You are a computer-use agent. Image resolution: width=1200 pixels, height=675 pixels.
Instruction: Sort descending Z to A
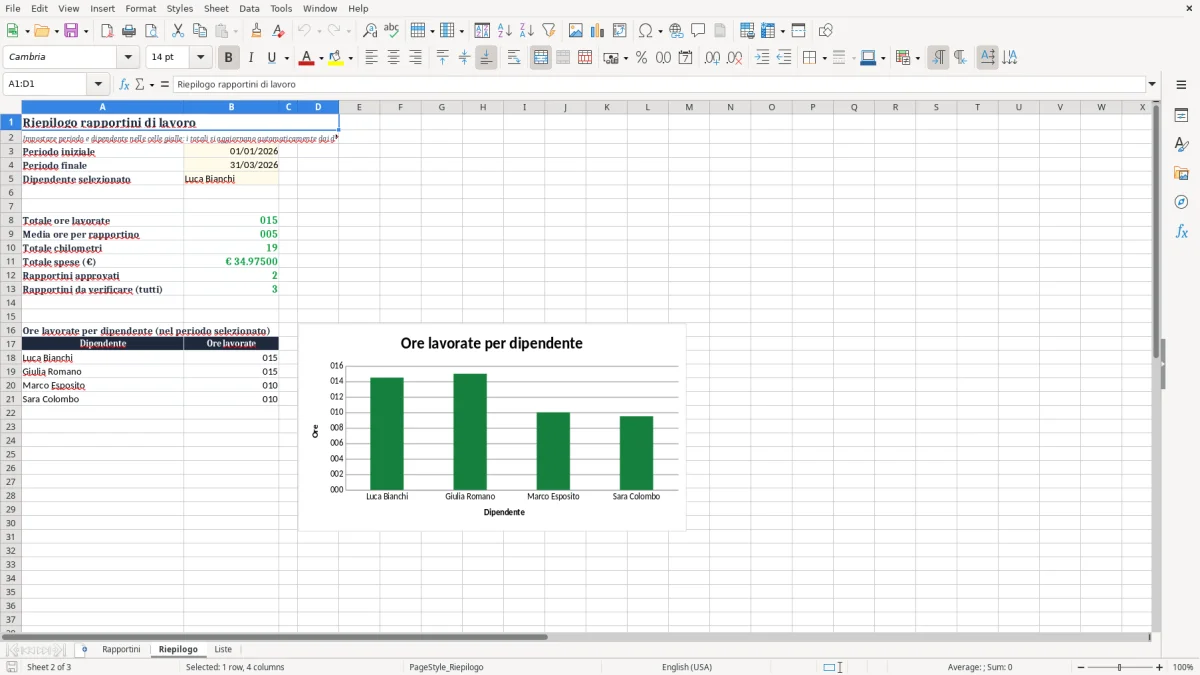pos(526,31)
